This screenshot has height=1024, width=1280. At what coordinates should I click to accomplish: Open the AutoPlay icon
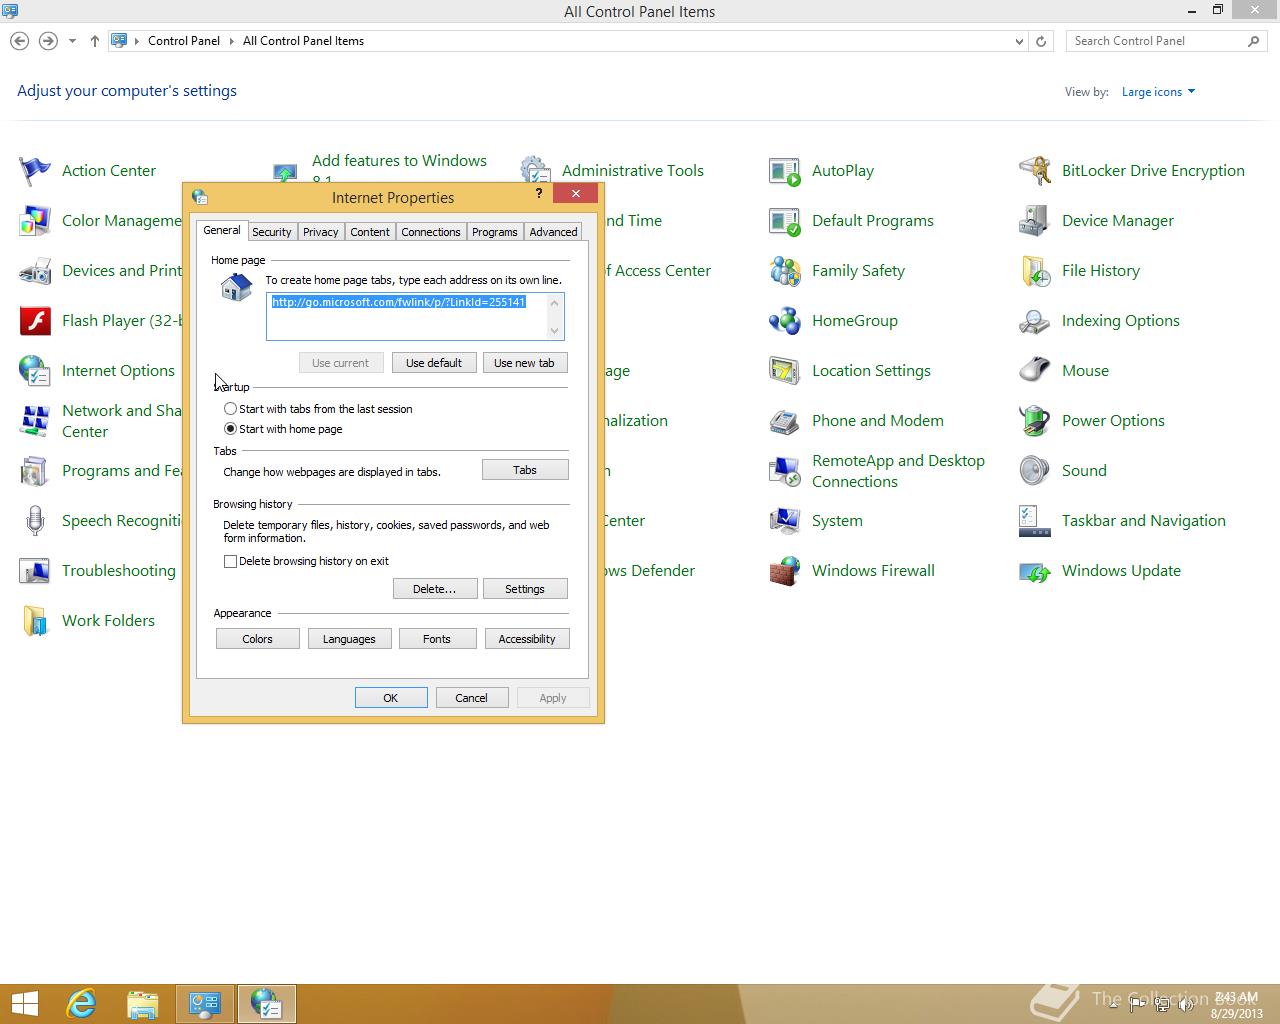(x=785, y=171)
